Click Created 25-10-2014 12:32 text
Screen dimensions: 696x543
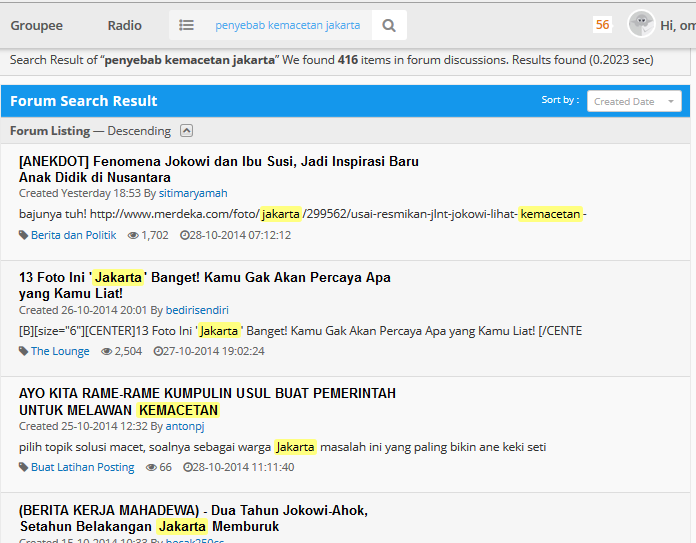click(x=83, y=426)
